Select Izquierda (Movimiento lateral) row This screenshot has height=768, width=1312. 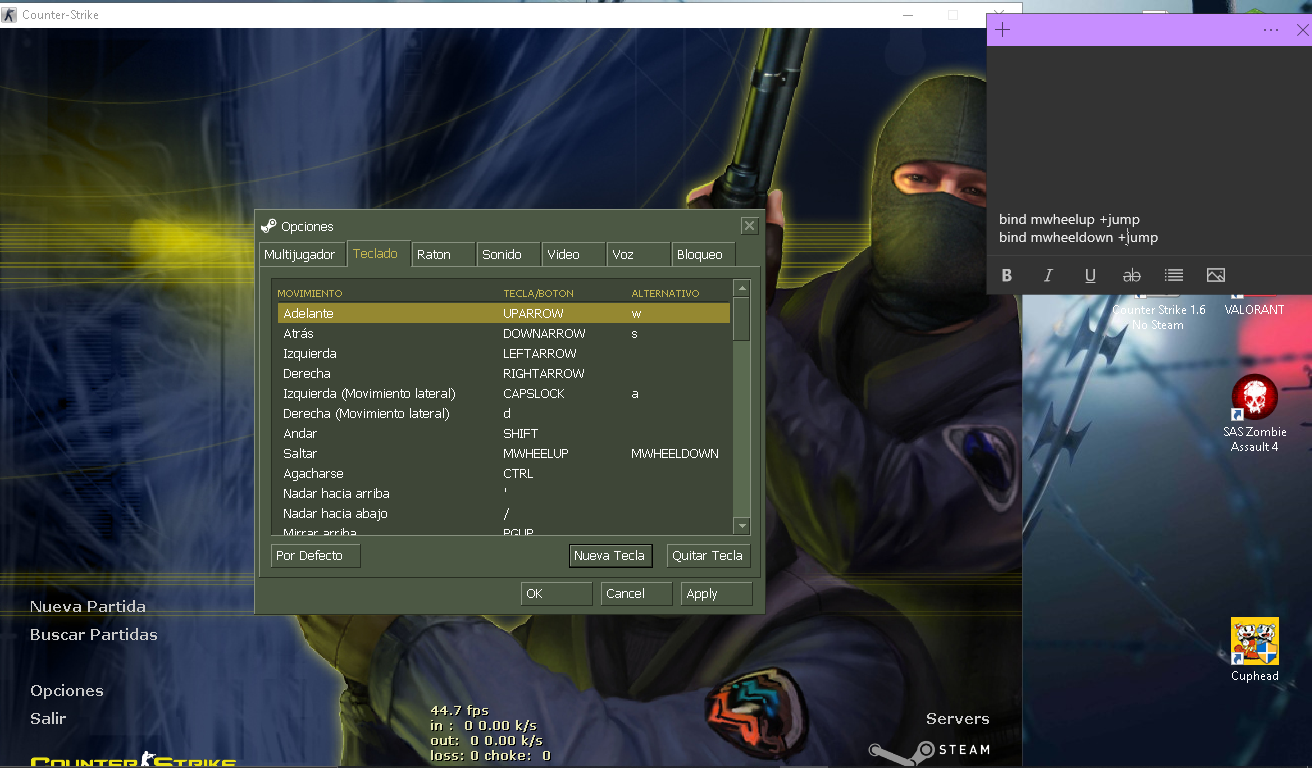[504, 393]
